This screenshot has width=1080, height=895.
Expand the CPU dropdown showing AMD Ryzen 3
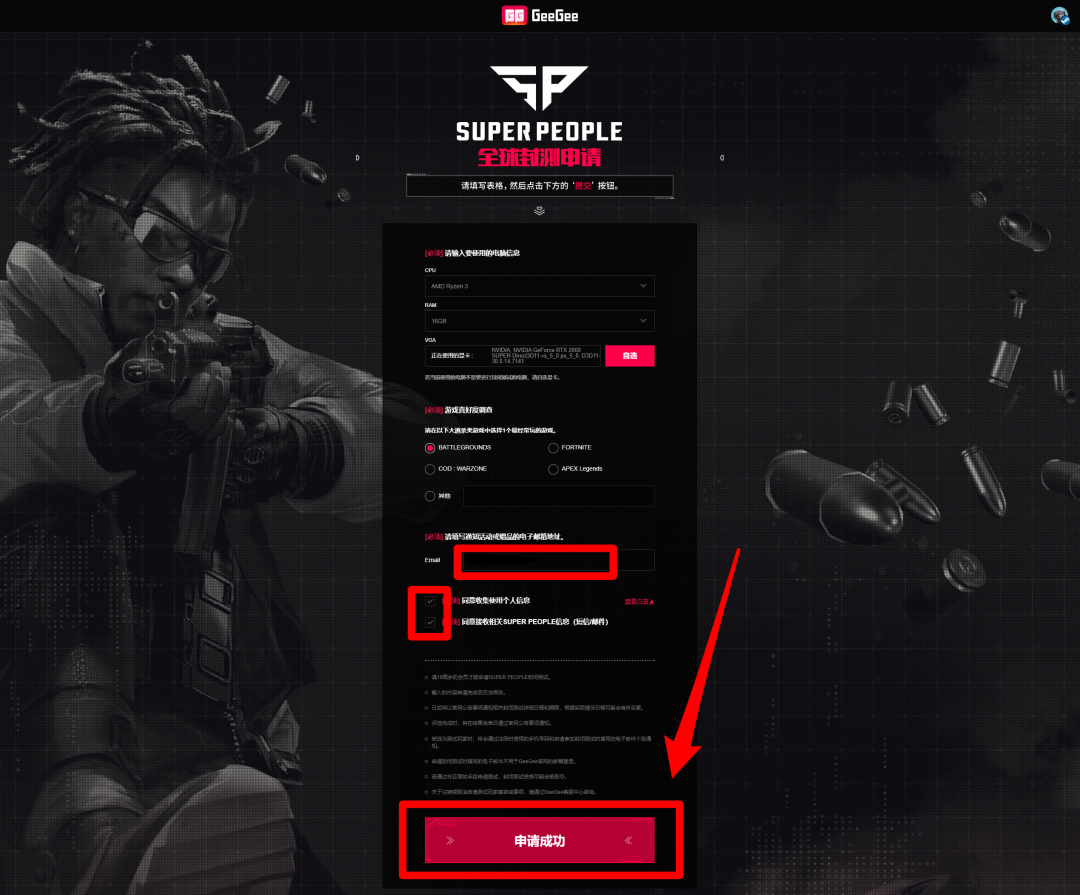(x=539, y=286)
